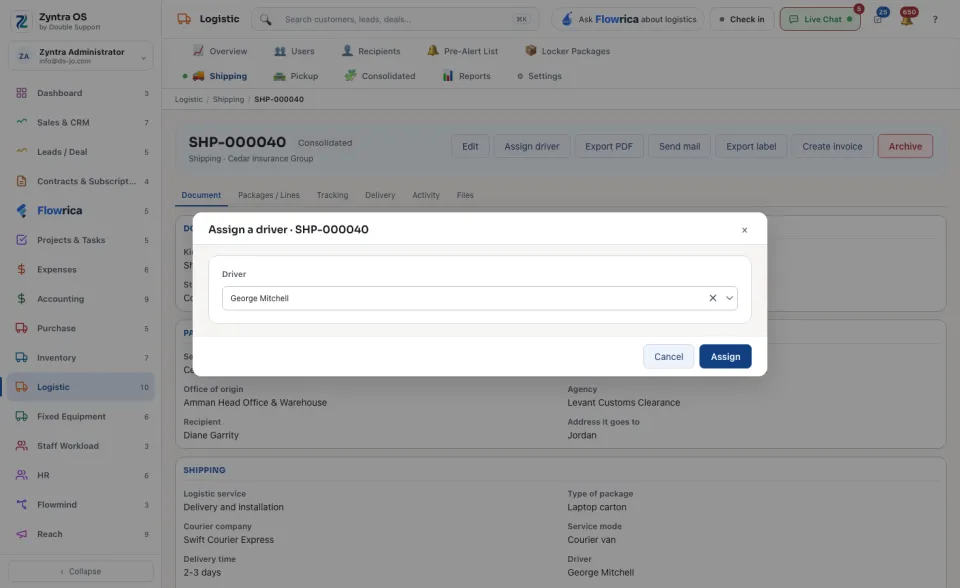960x588 pixels.
Task: Click the Export label button
Action: tap(751, 146)
